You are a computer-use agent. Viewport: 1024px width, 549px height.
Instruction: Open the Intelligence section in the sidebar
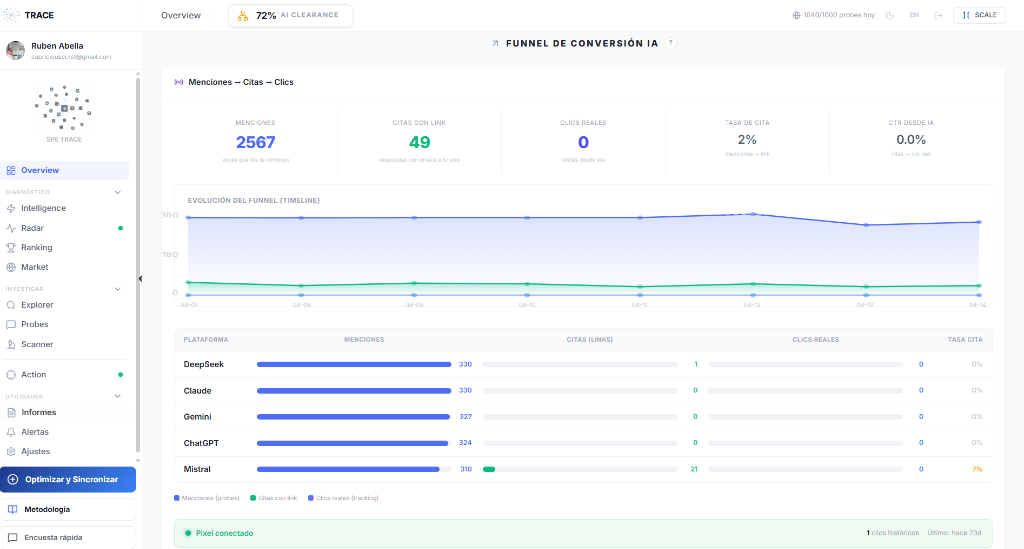[43, 208]
